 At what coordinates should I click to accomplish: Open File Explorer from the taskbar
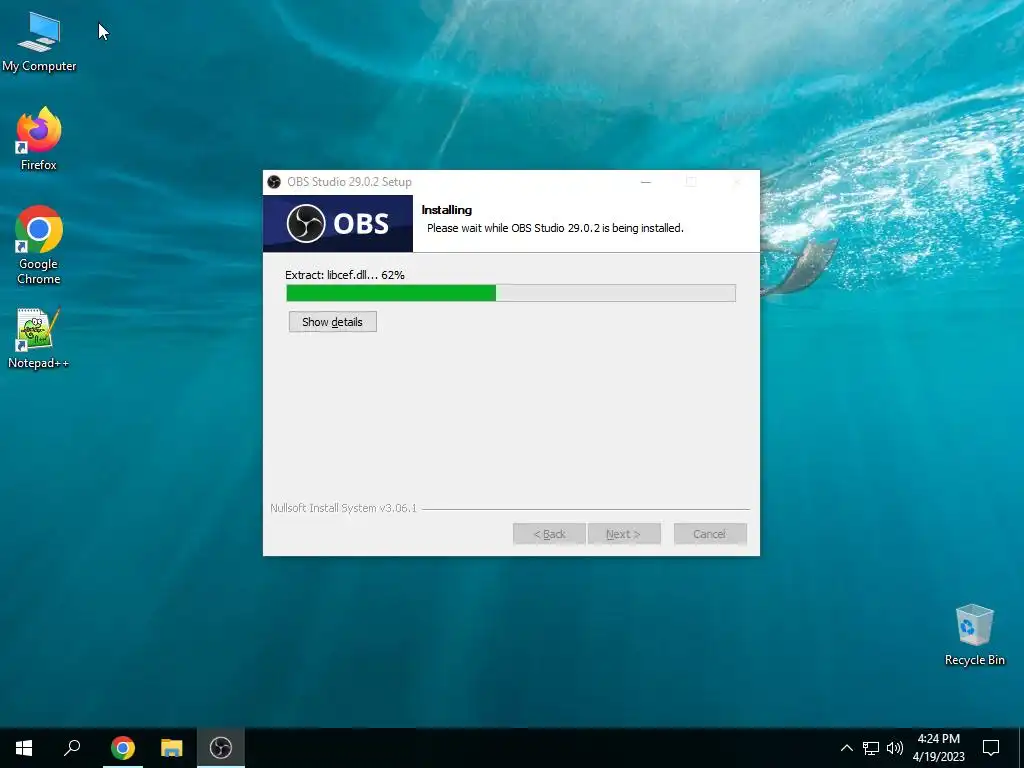[x=172, y=748]
